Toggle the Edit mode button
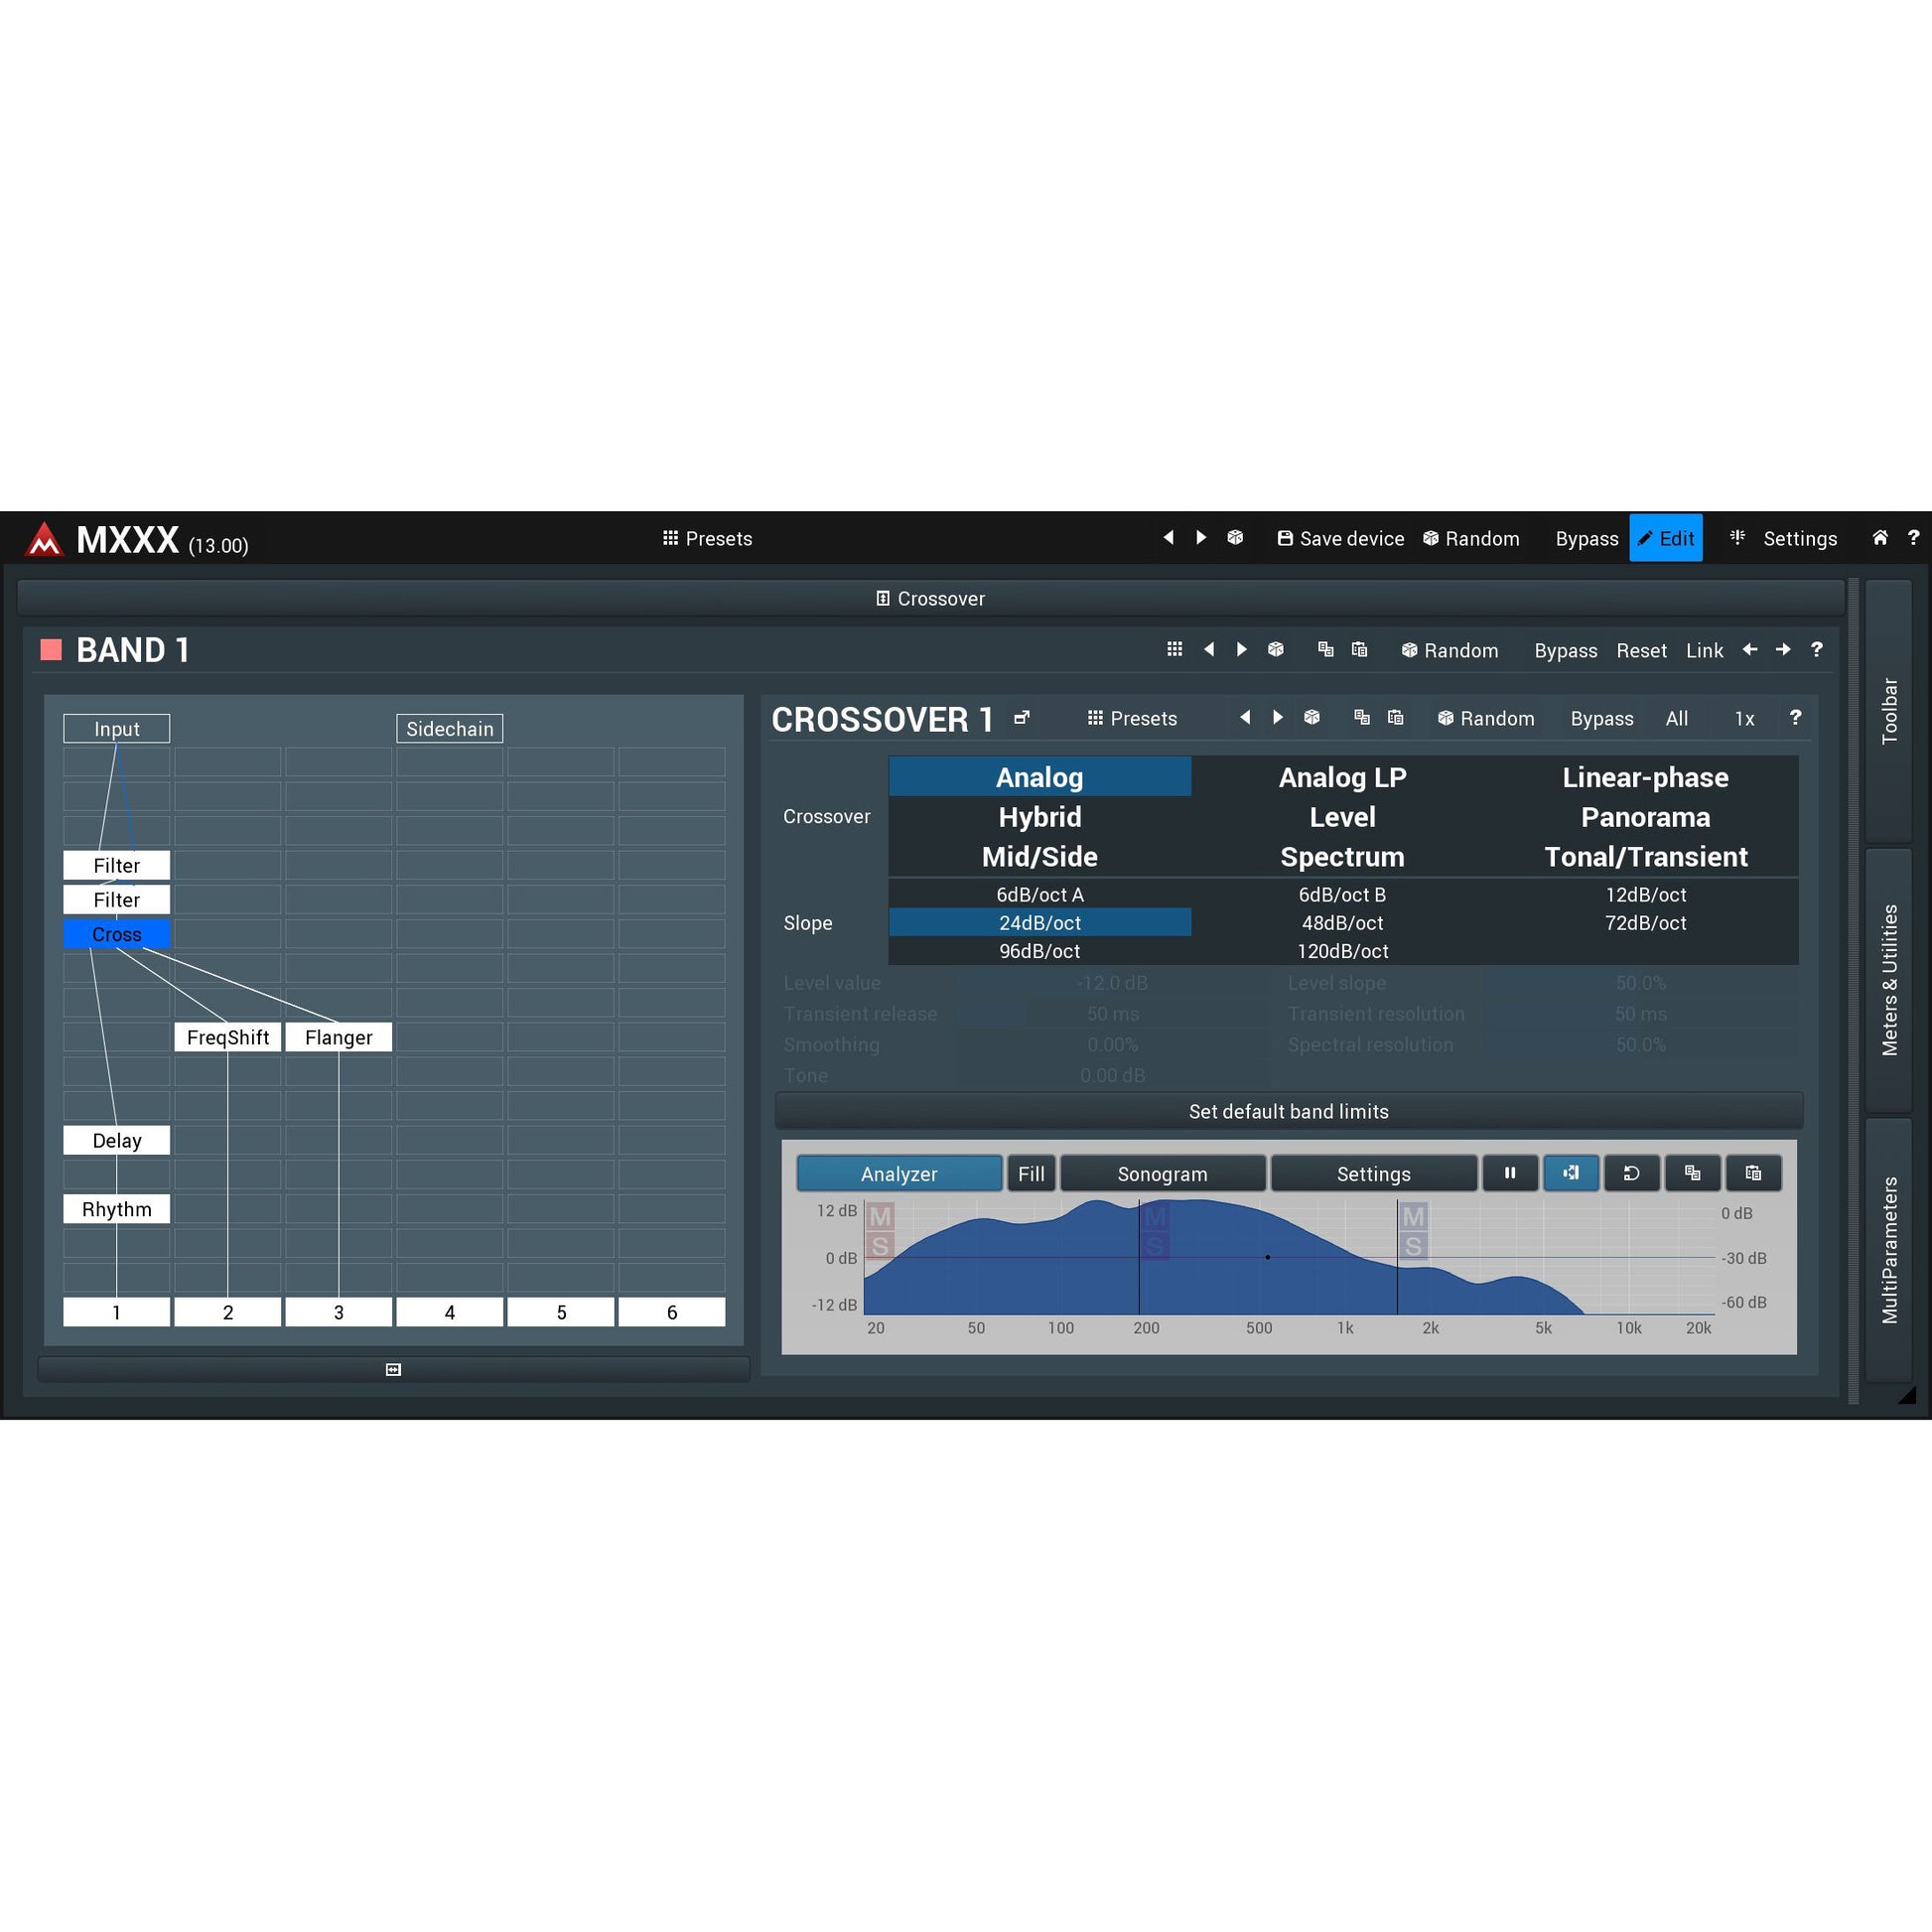This screenshot has height=1932, width=1932. tap(1665, 538)
